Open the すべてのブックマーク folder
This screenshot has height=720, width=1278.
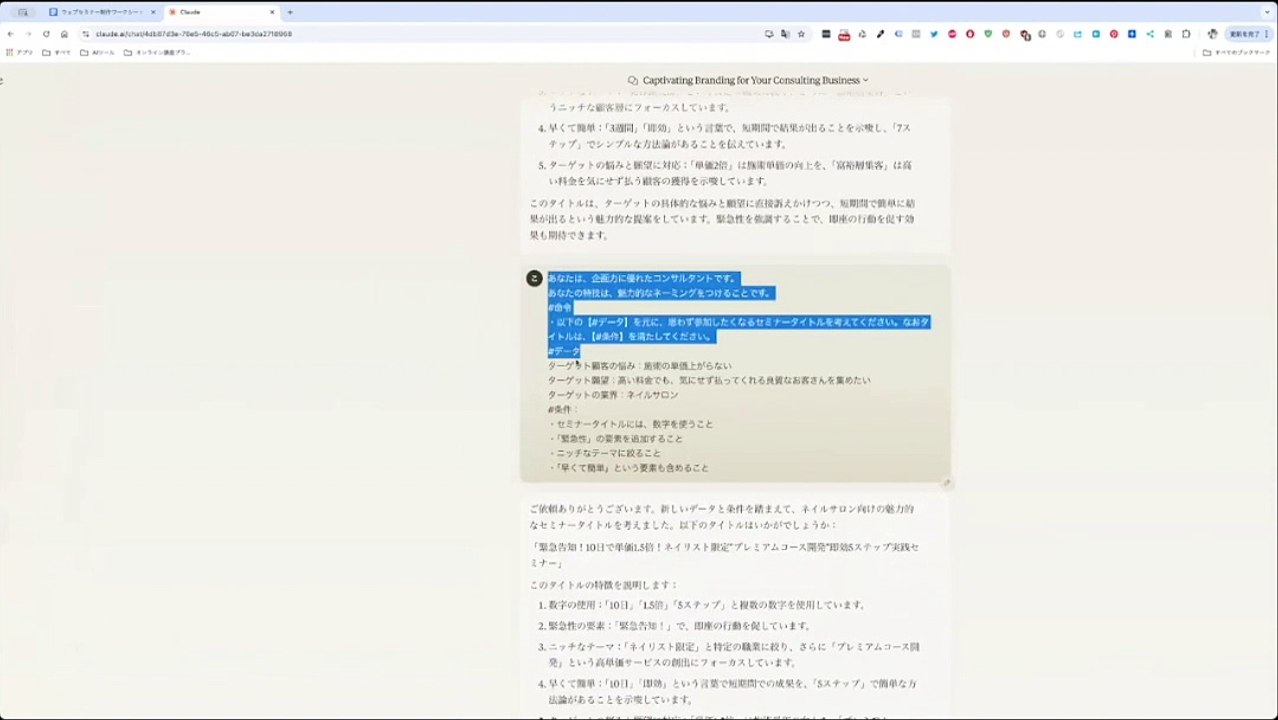click(x=1236, y=52)
